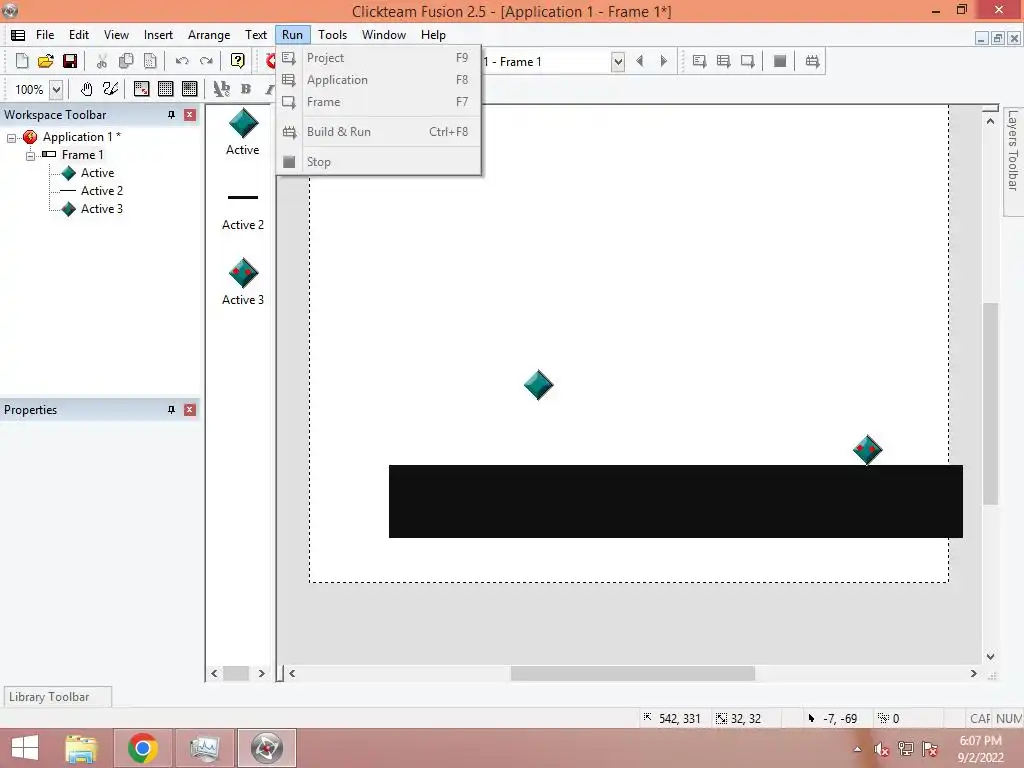Open the Arrange menu
Viewport: 1024px width, 768px height.
(209, 35)
